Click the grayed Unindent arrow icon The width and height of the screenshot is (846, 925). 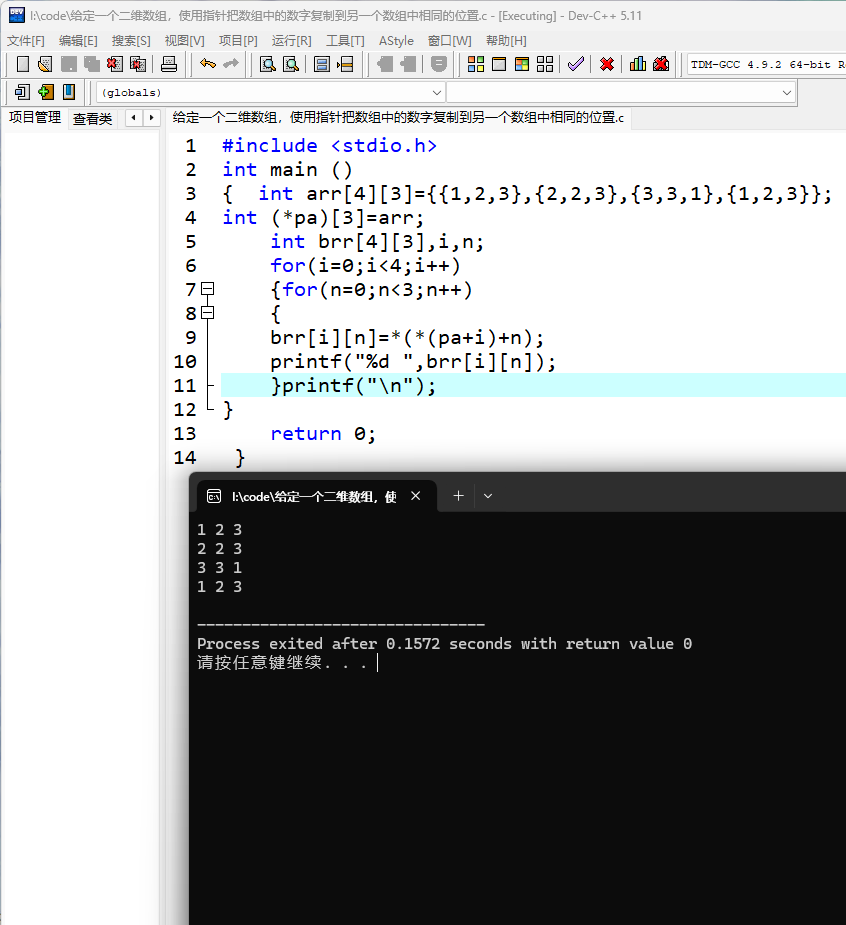pos(385,64)
